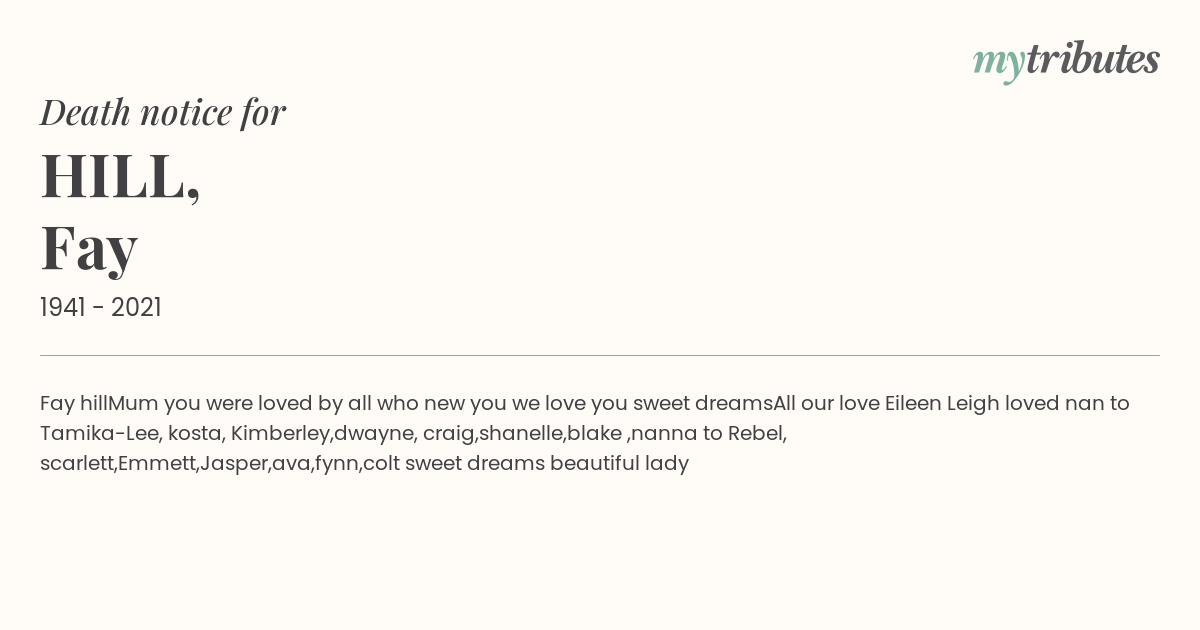Image resolution: width=1200 pixels, height=630 pixels.
Task: Click the name 'Tamika-Lee'
Action: (x=100, y=433)
